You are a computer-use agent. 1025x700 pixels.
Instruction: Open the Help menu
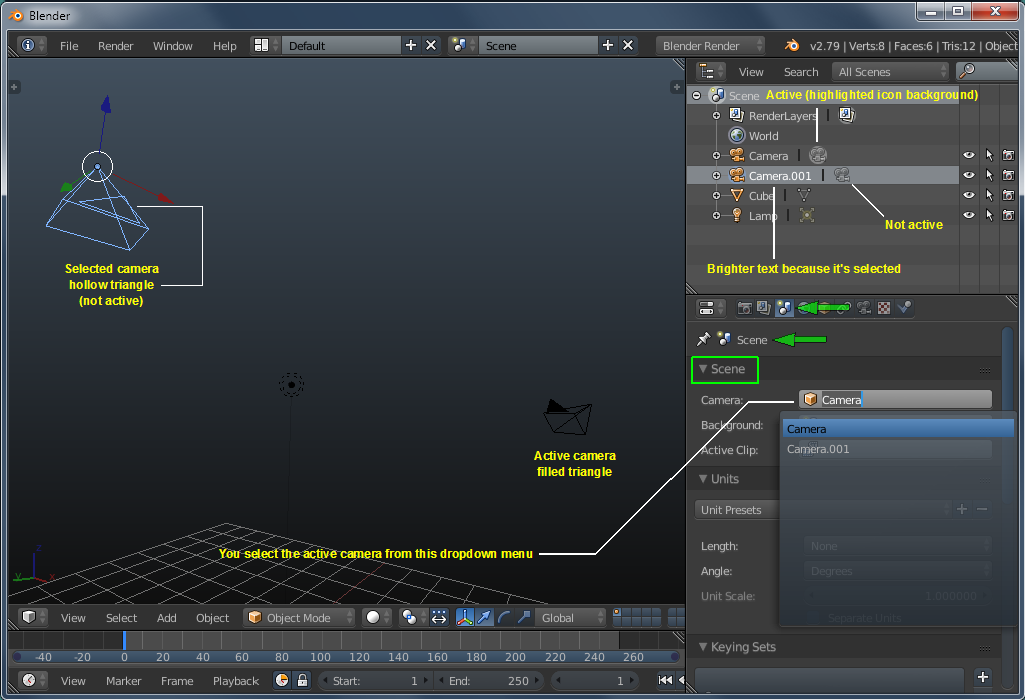click(224, 46)
